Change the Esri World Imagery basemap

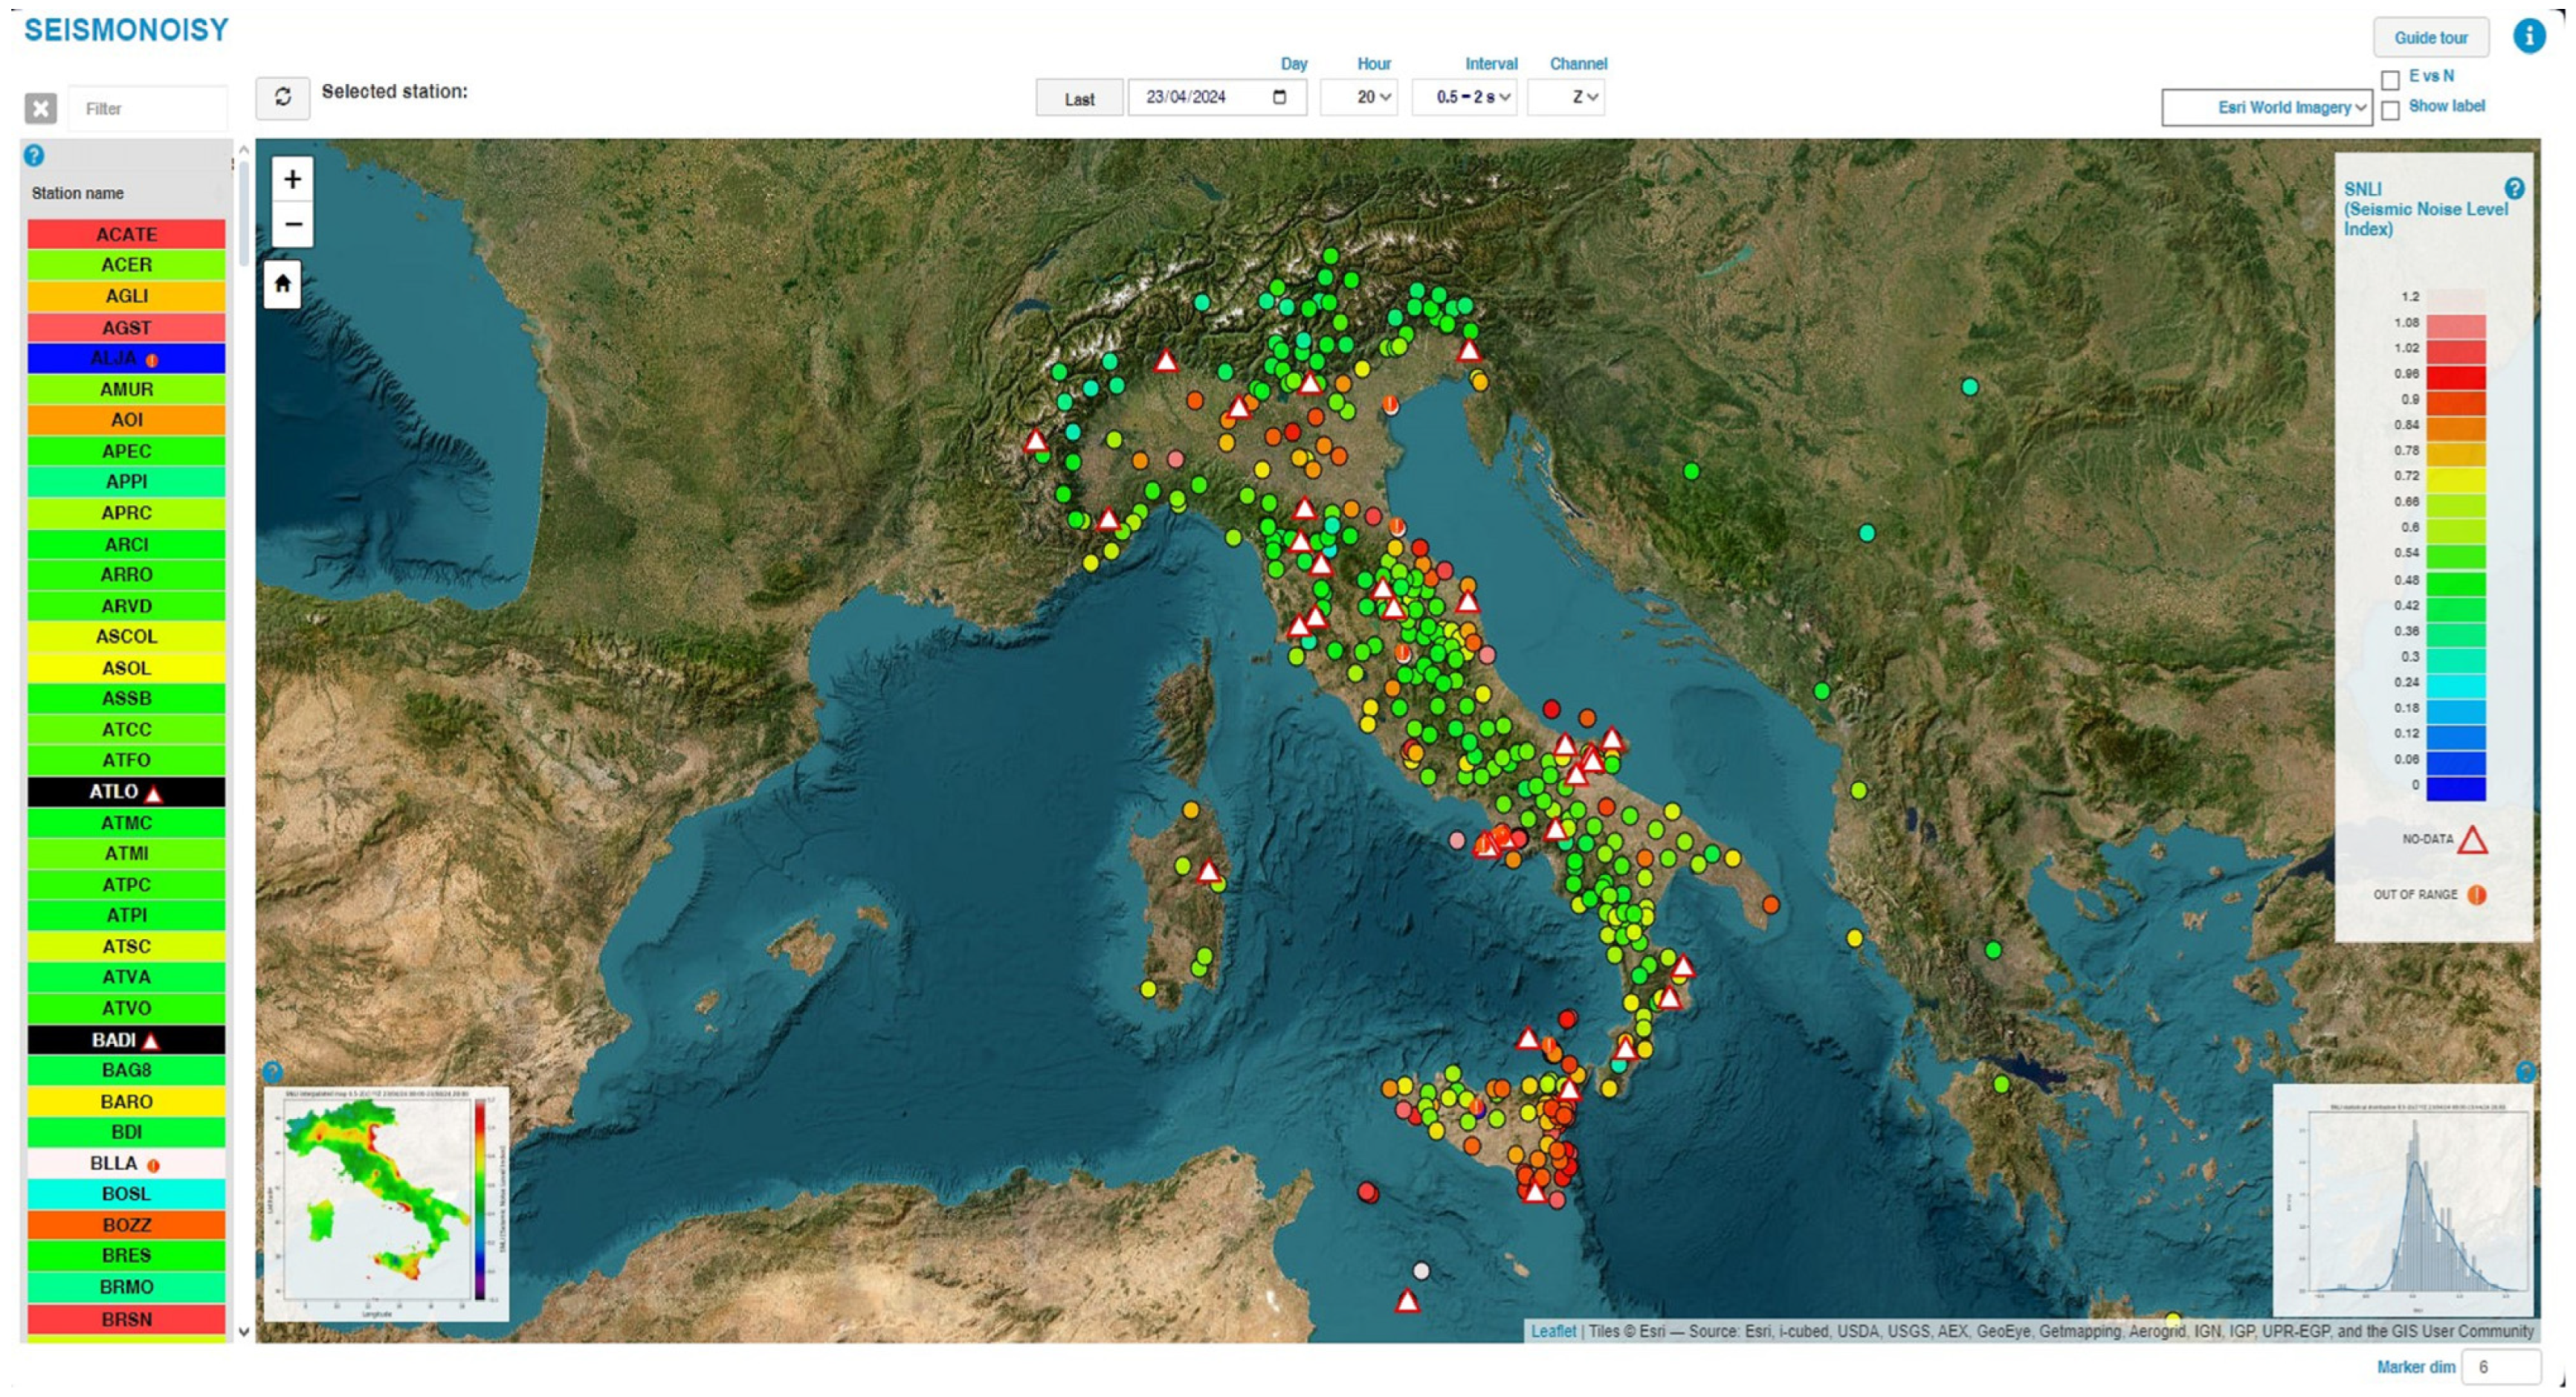click(x=2266, y=107)
